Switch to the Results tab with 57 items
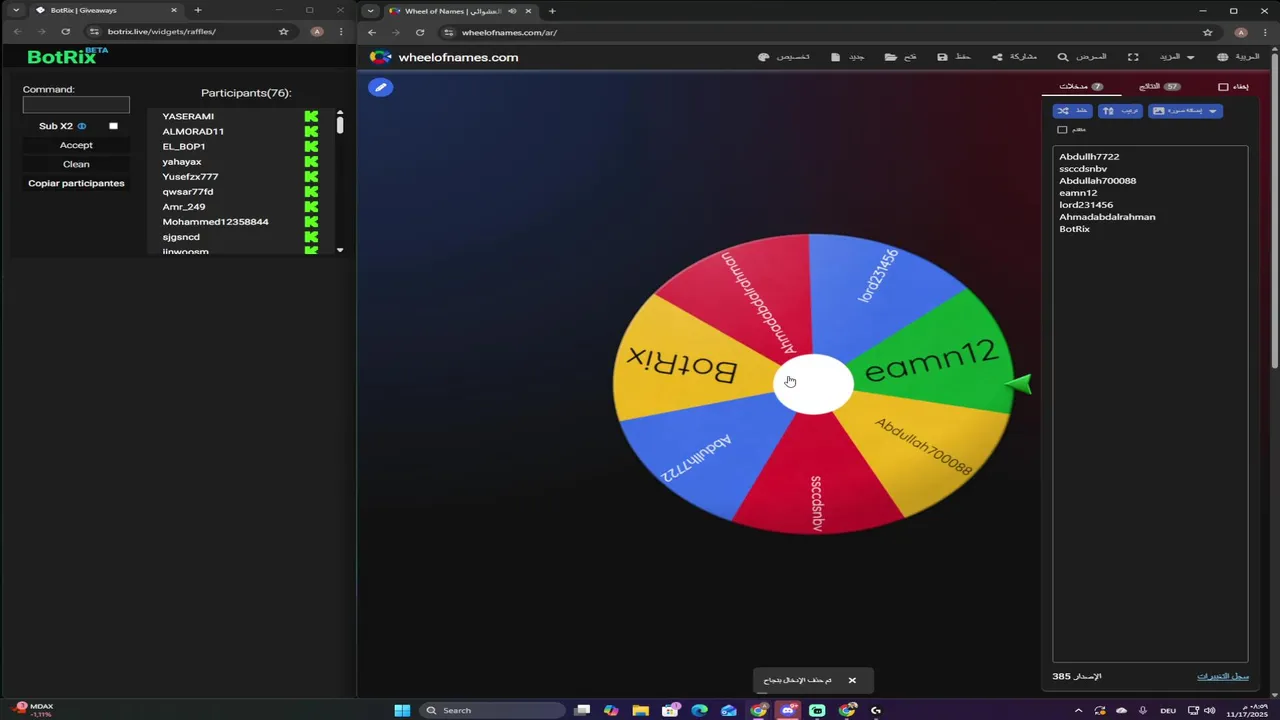This screenshot has width=1280, height=720. [x=1160, y=87]
